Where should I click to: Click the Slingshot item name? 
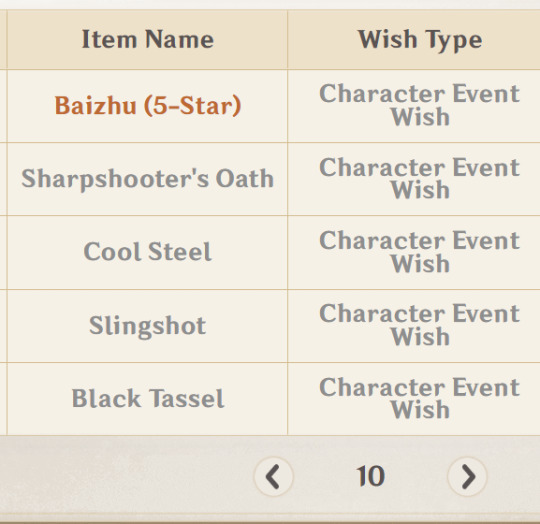click(x=148, y=325)
